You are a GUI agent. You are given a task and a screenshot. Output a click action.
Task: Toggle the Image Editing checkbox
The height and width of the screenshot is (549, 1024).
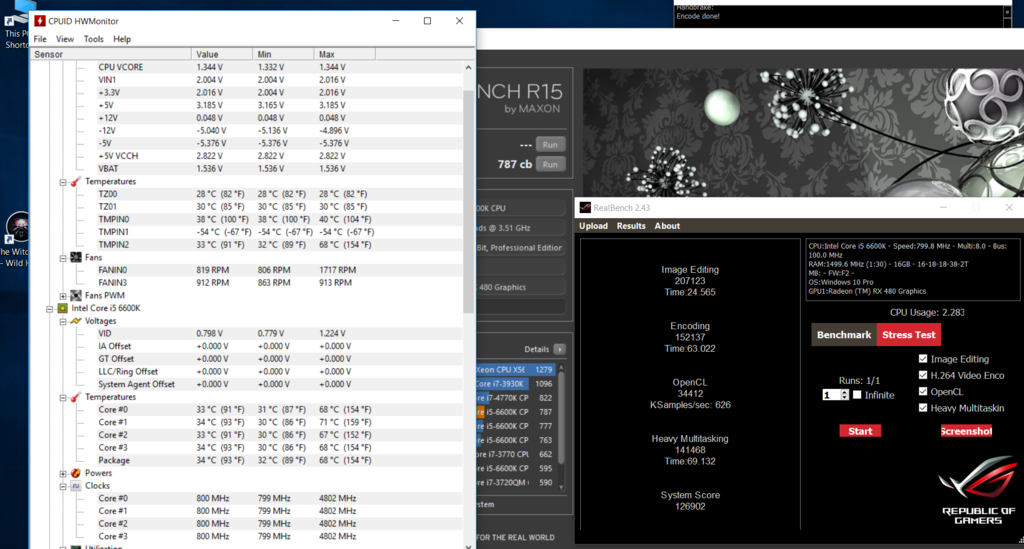923,358
